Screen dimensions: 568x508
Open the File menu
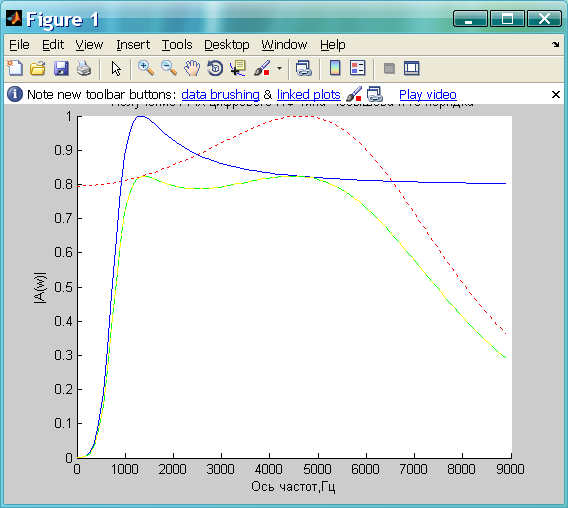click(19, 45)
